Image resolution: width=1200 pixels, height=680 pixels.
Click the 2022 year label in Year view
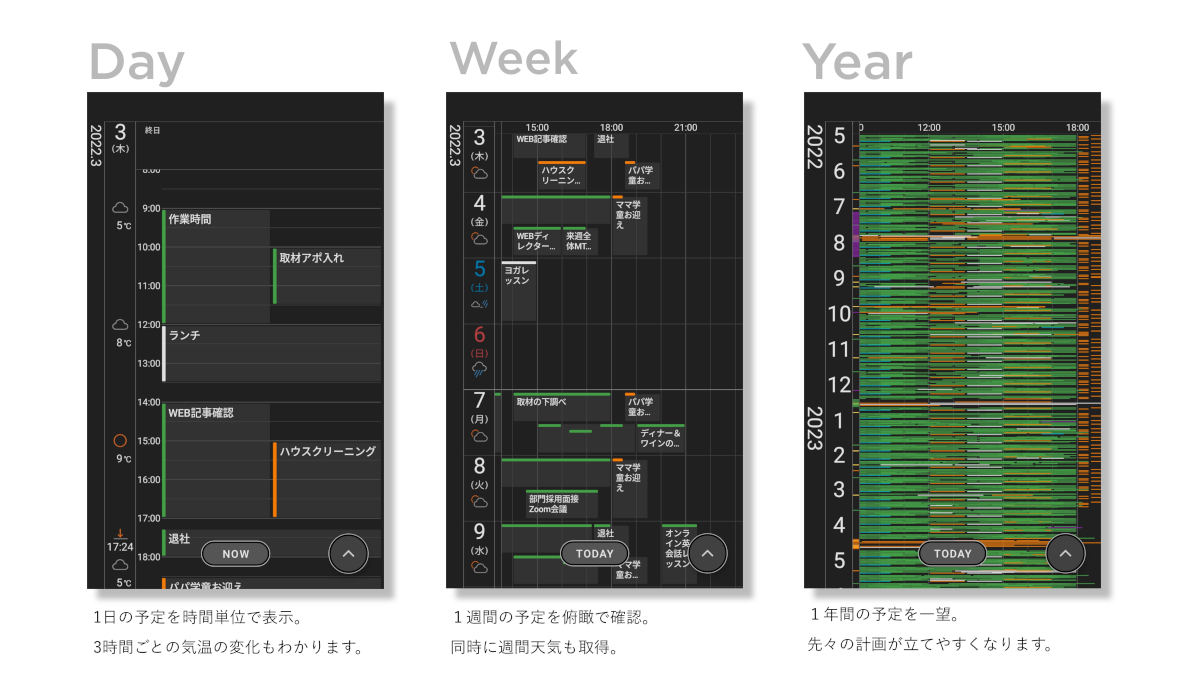(x=814, y=147)
